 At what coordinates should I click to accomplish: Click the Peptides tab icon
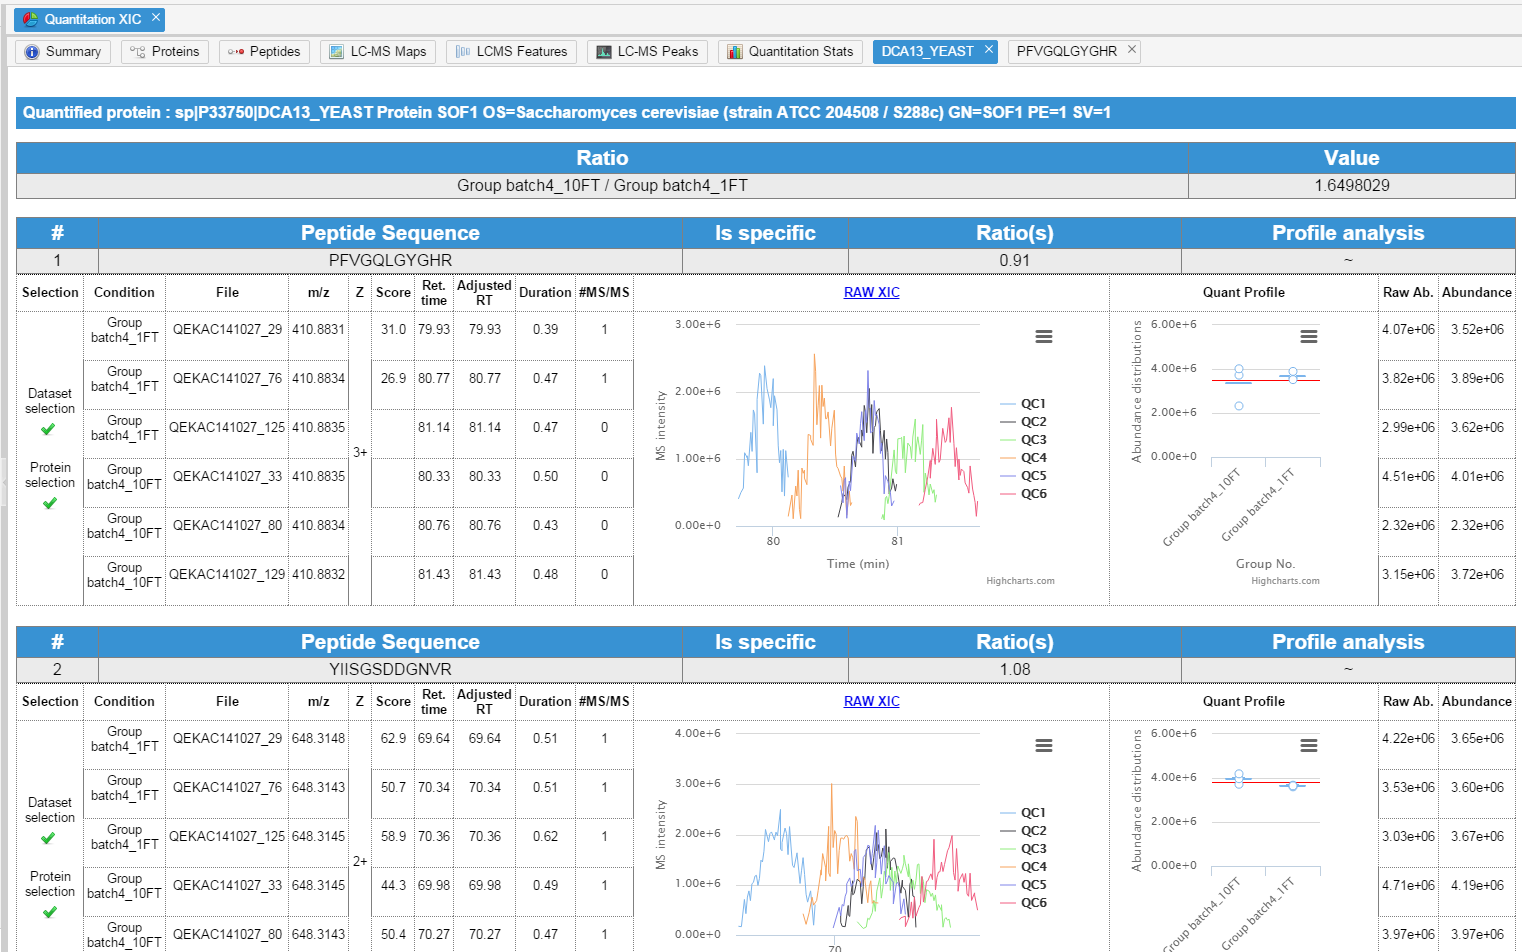tap(236, 52)
